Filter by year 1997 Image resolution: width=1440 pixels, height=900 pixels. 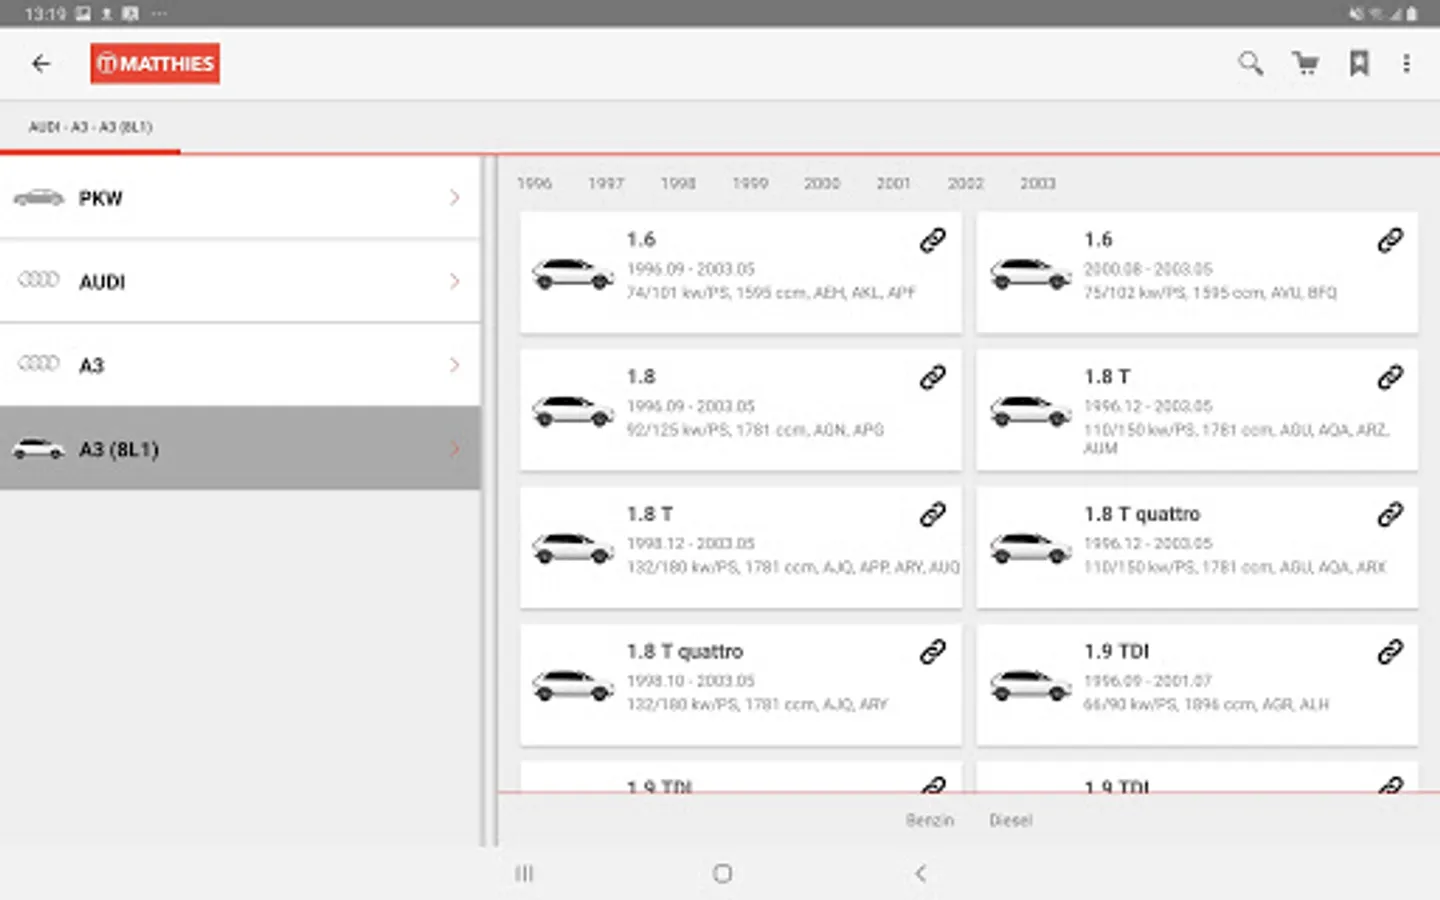coord(606,184)
